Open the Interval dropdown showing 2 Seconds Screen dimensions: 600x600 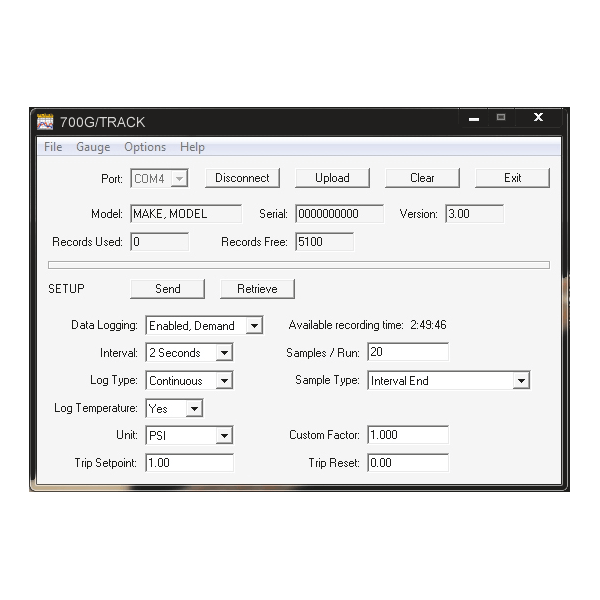pyautogui.click(x=189, y=352)
